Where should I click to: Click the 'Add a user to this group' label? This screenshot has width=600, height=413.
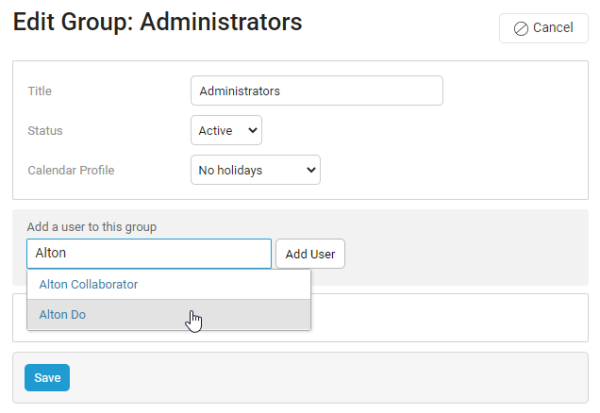(92, 227)
